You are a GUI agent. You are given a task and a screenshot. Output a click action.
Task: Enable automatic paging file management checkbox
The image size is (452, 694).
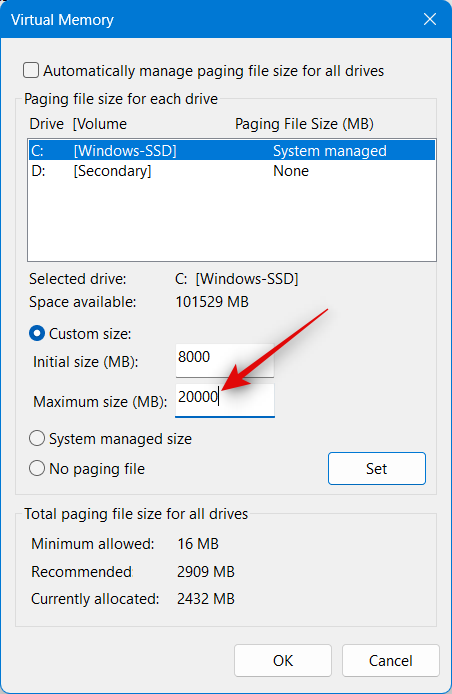[31, 70]
